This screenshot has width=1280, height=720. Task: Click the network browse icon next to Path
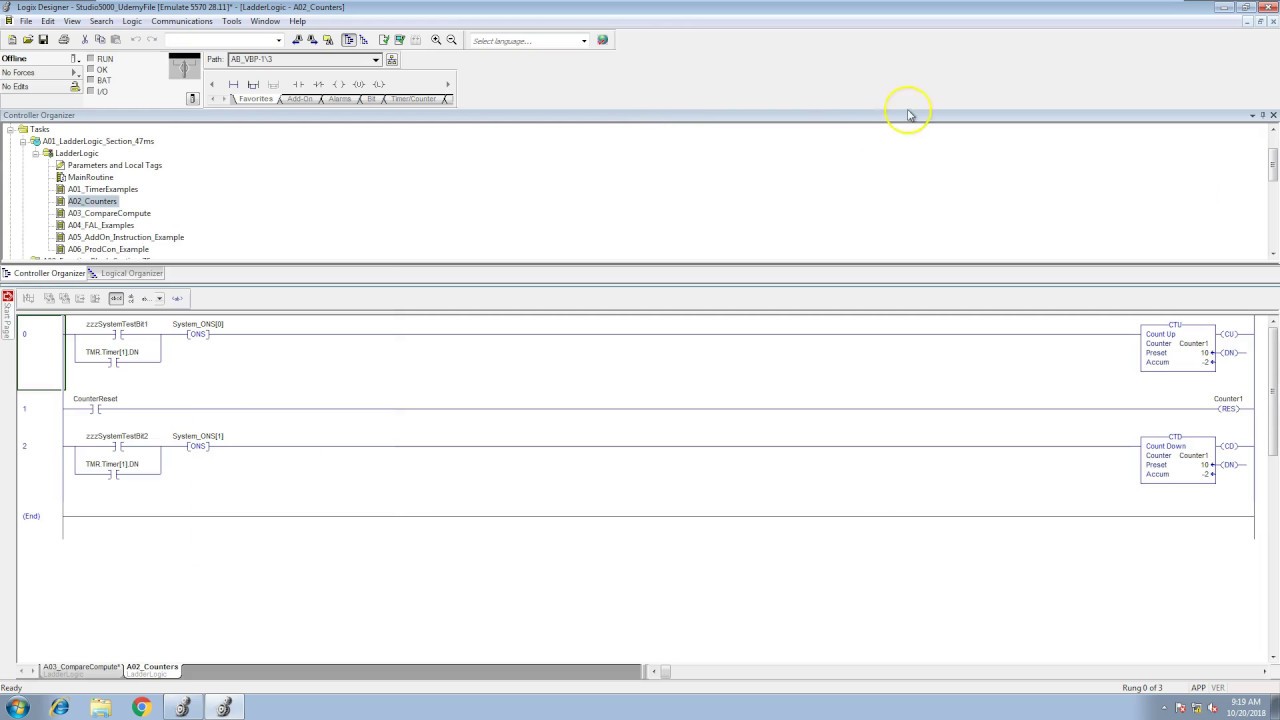point(392,59)
